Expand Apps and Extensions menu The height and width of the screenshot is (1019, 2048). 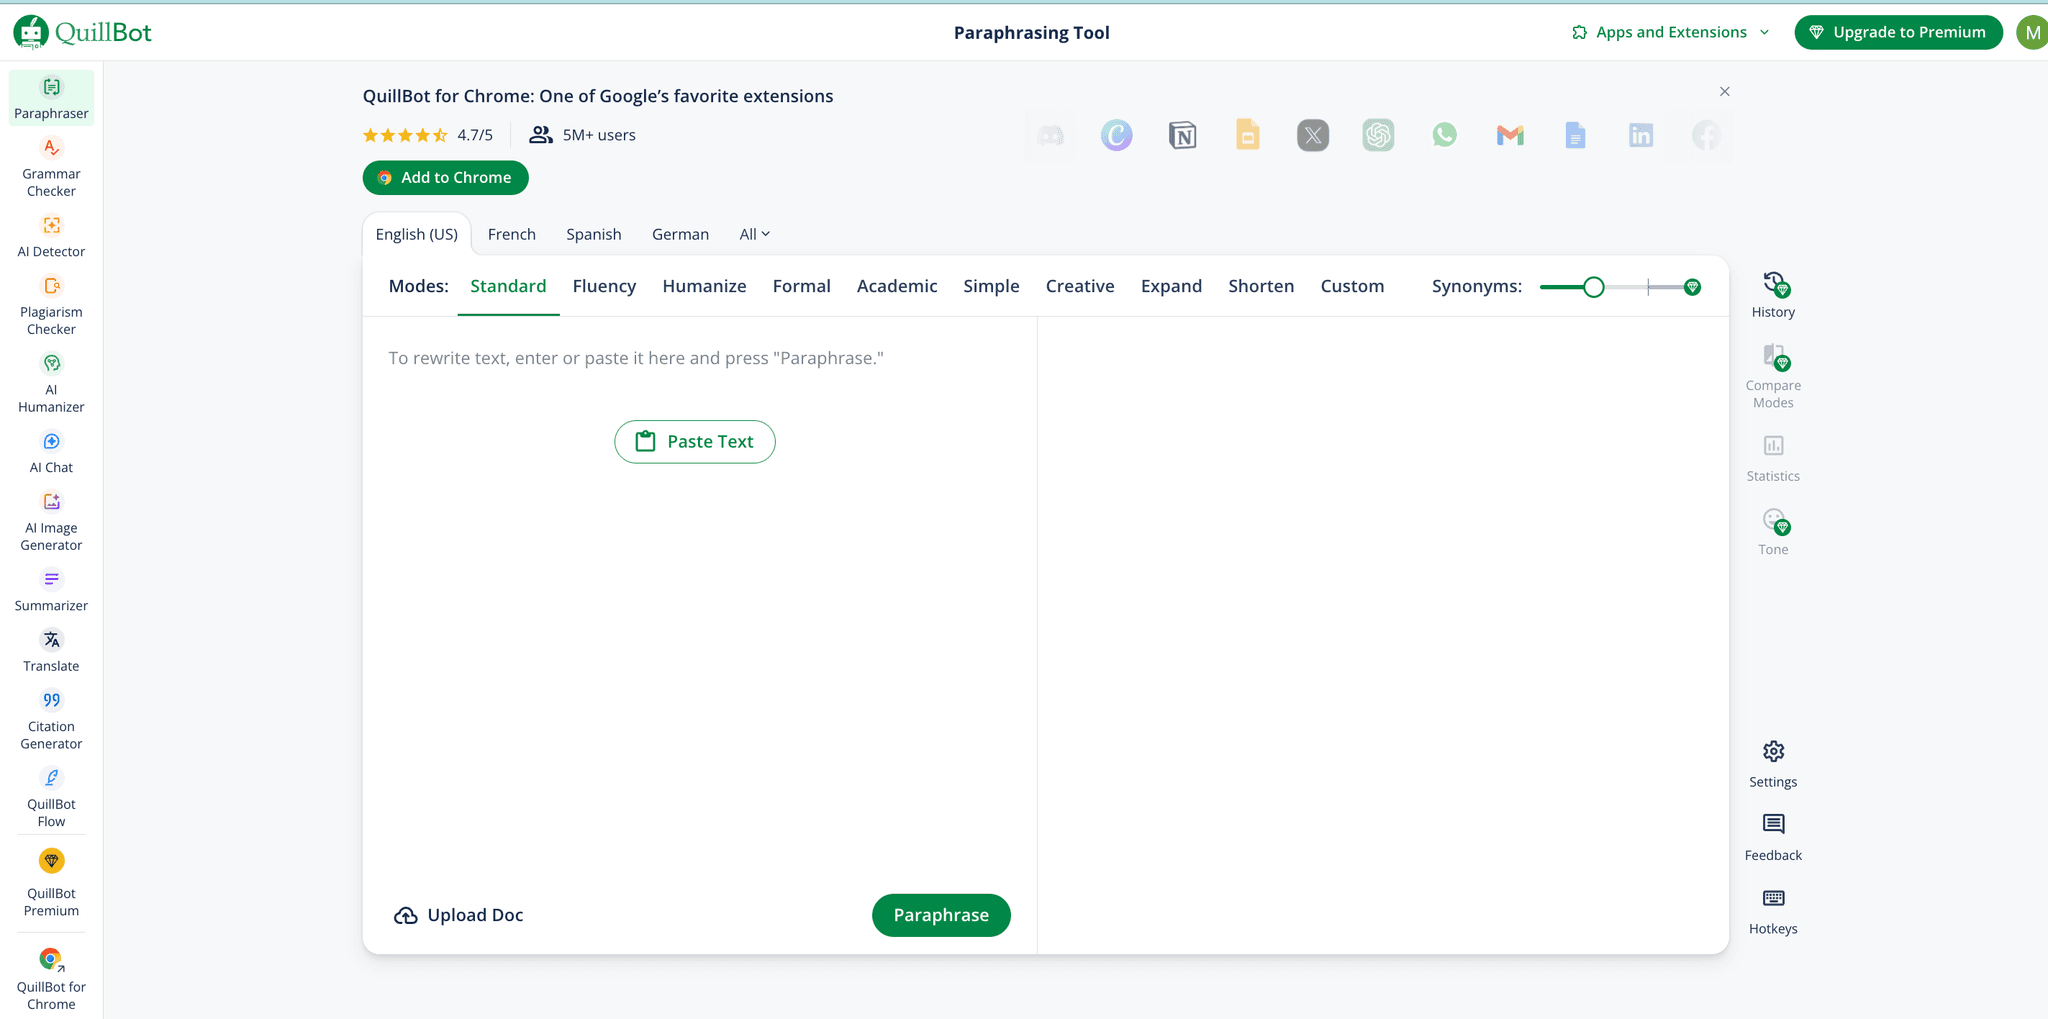[1671, 32]
